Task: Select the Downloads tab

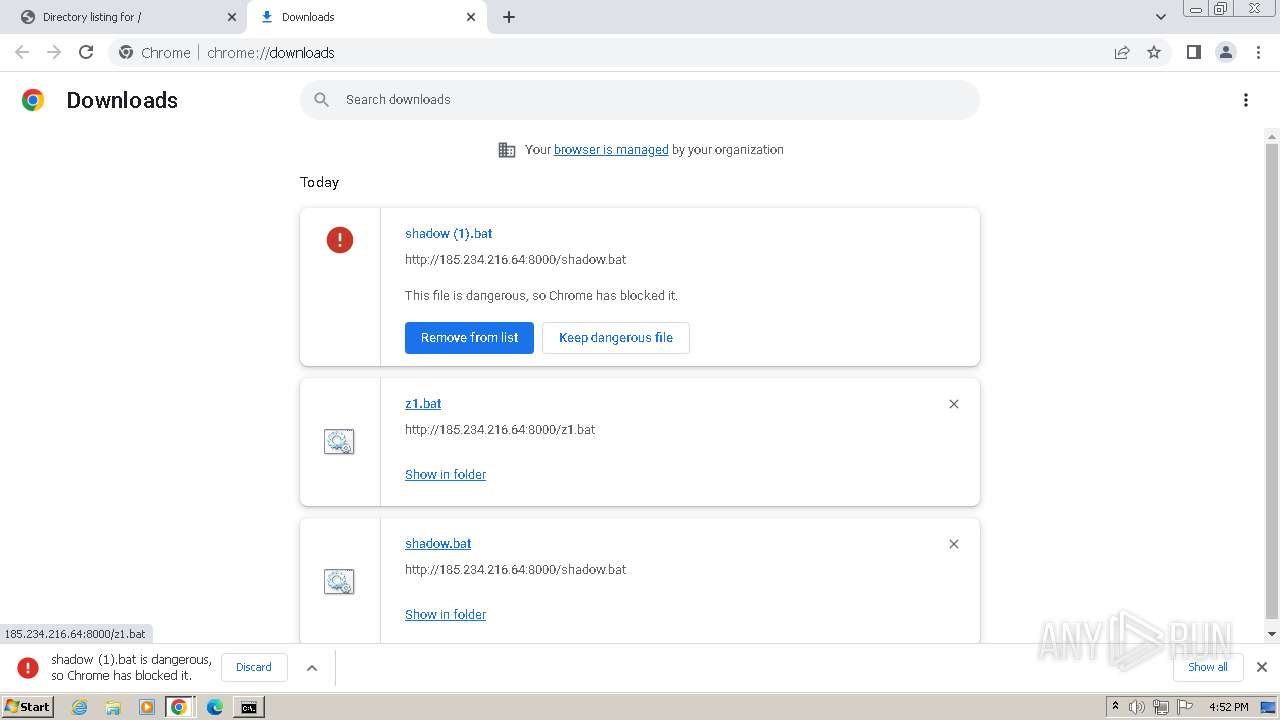Action: [365, 17]
